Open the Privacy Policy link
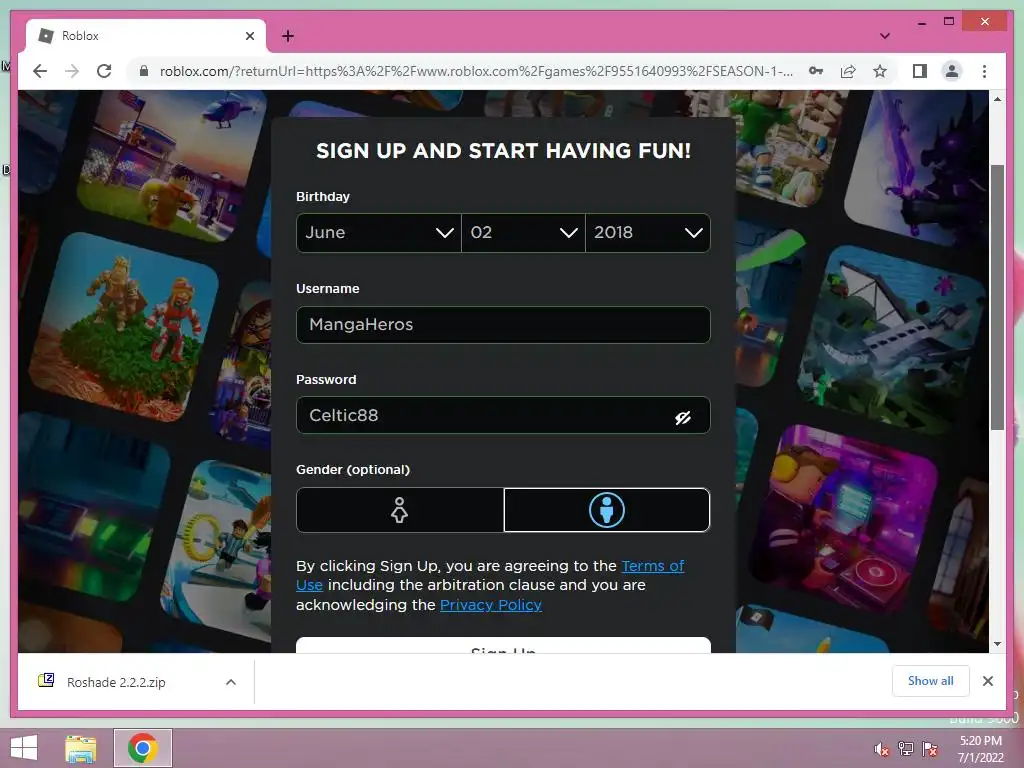Image resolution: width=1024 pixels, height=768 pixels. [x=491, y=605]
